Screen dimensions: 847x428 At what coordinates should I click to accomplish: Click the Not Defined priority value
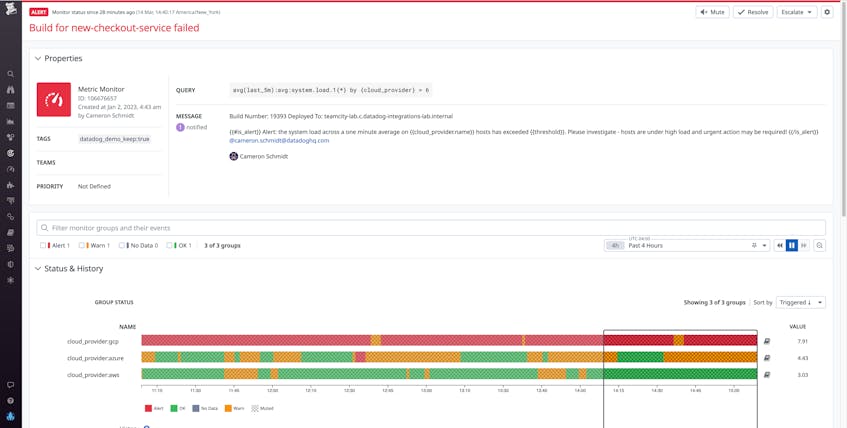94,186
